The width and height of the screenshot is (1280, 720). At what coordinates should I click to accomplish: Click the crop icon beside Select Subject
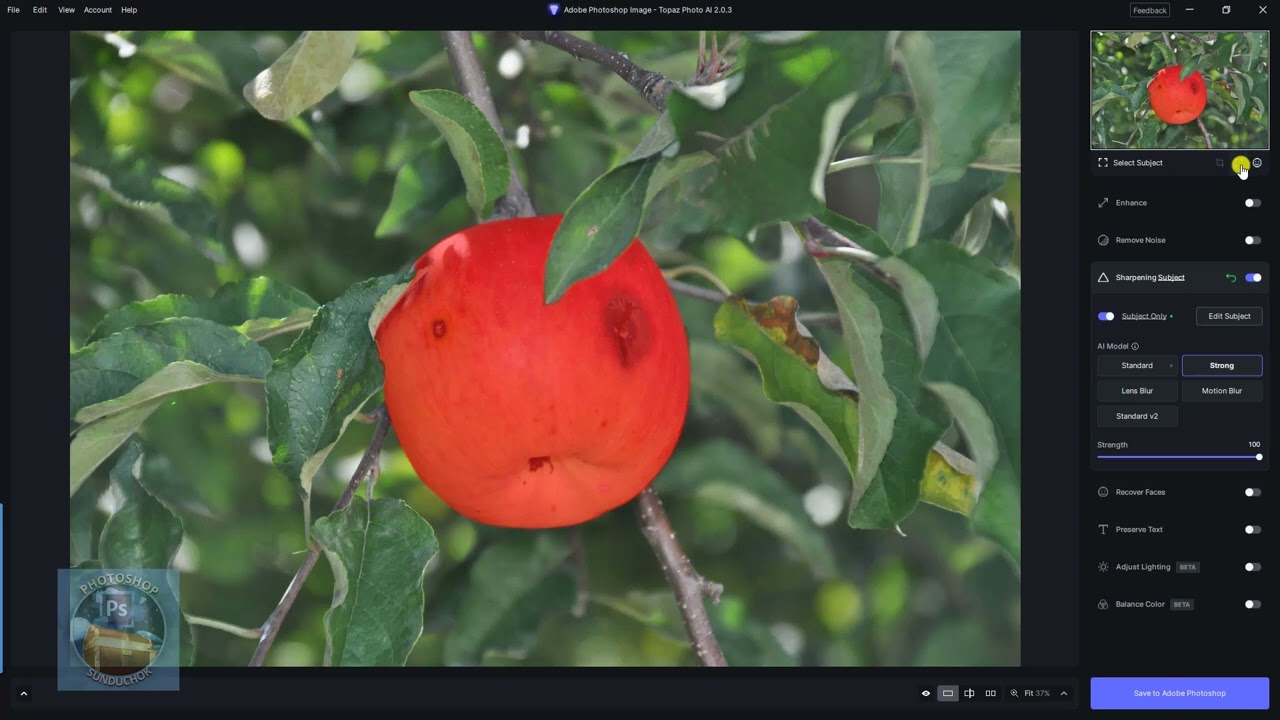tap(1220, 162)
